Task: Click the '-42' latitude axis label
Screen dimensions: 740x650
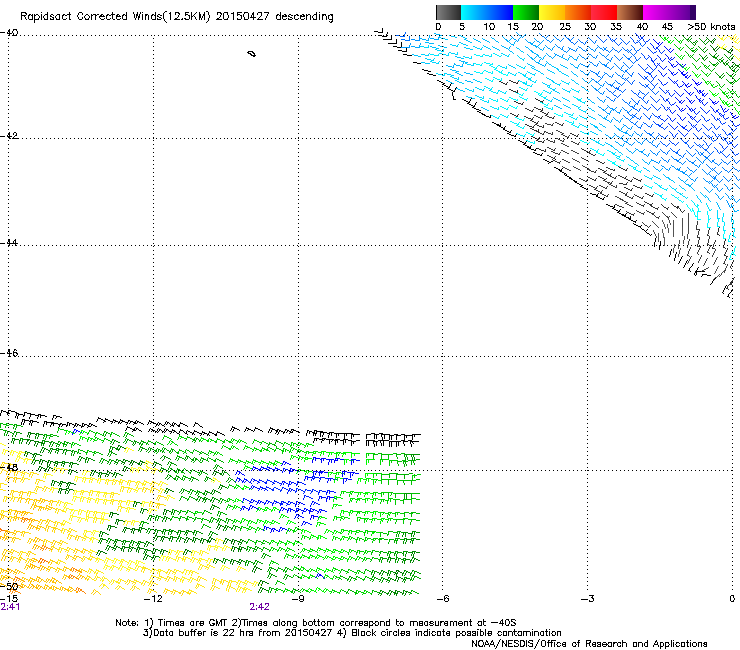Action: click(x=9, y=136)
